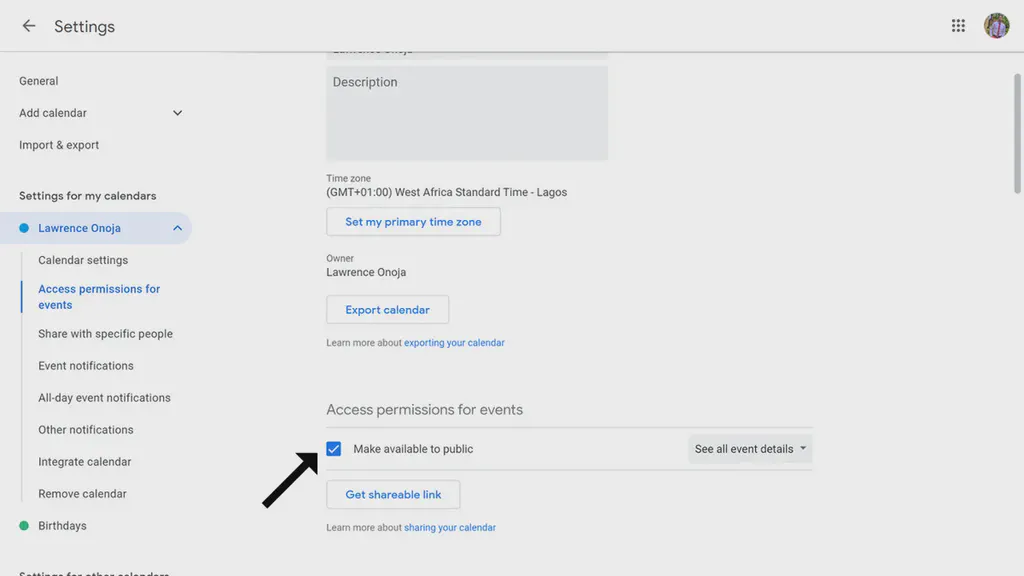
Task: Click the green color dot beside Birthdays
Action: pos(22,525)
